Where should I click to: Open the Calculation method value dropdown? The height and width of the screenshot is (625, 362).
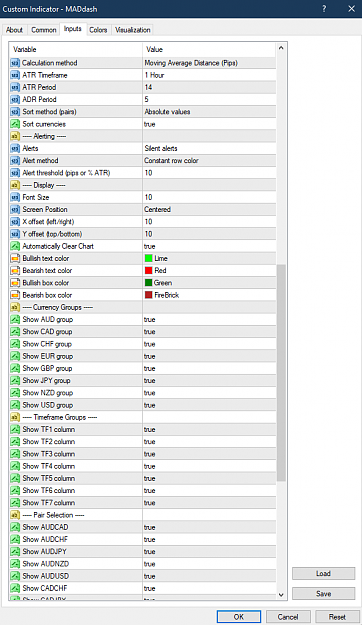(x=209, y=63)
